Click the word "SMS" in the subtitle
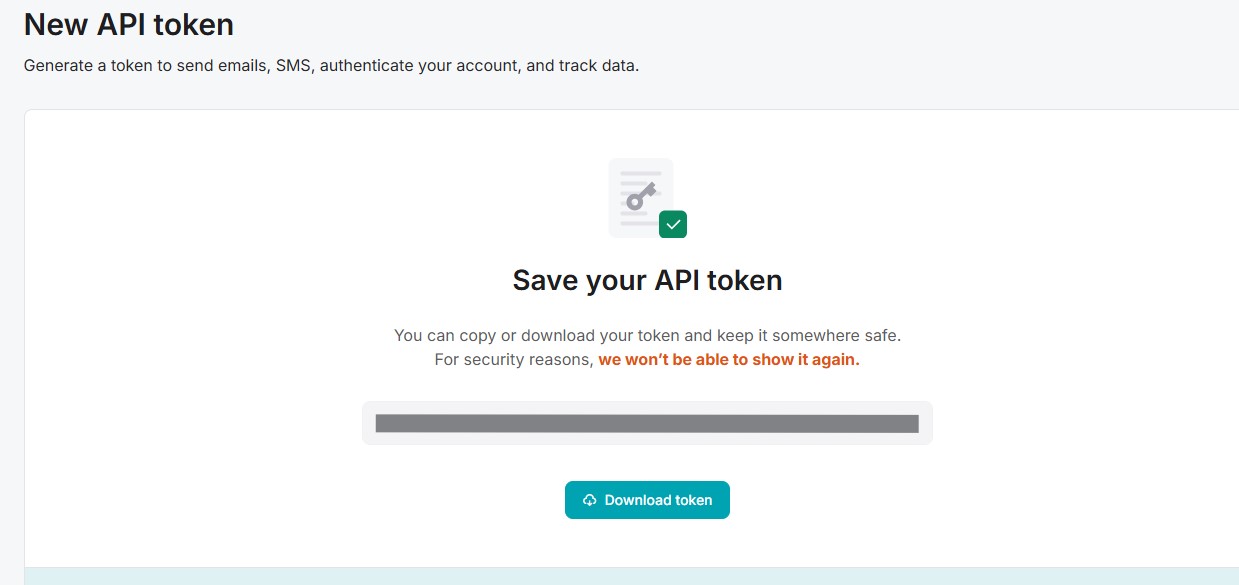1239x585 pixels. point(293,66)
